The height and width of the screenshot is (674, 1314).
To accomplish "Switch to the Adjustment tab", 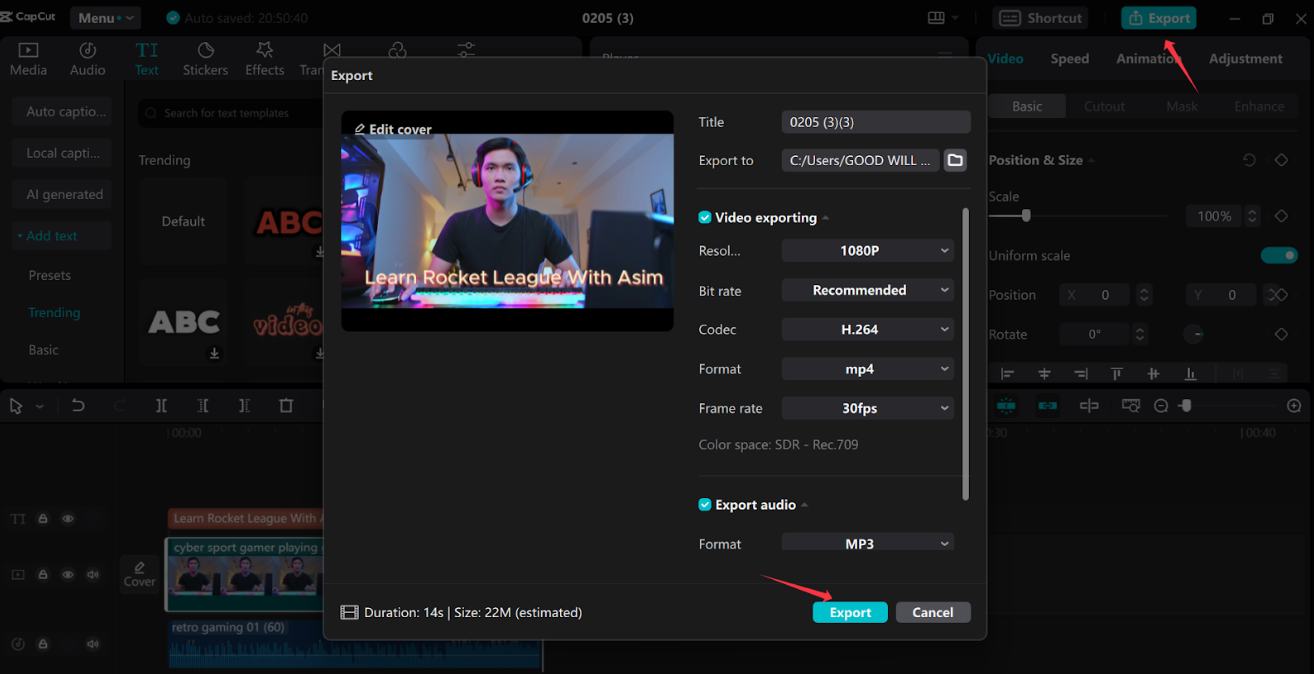I will [1245, 58].
